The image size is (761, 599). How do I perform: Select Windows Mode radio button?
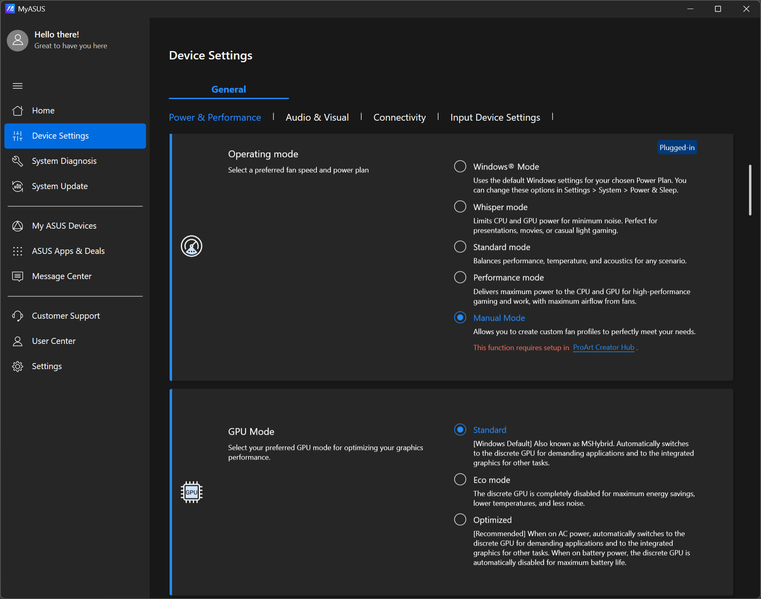click(460, 167)
